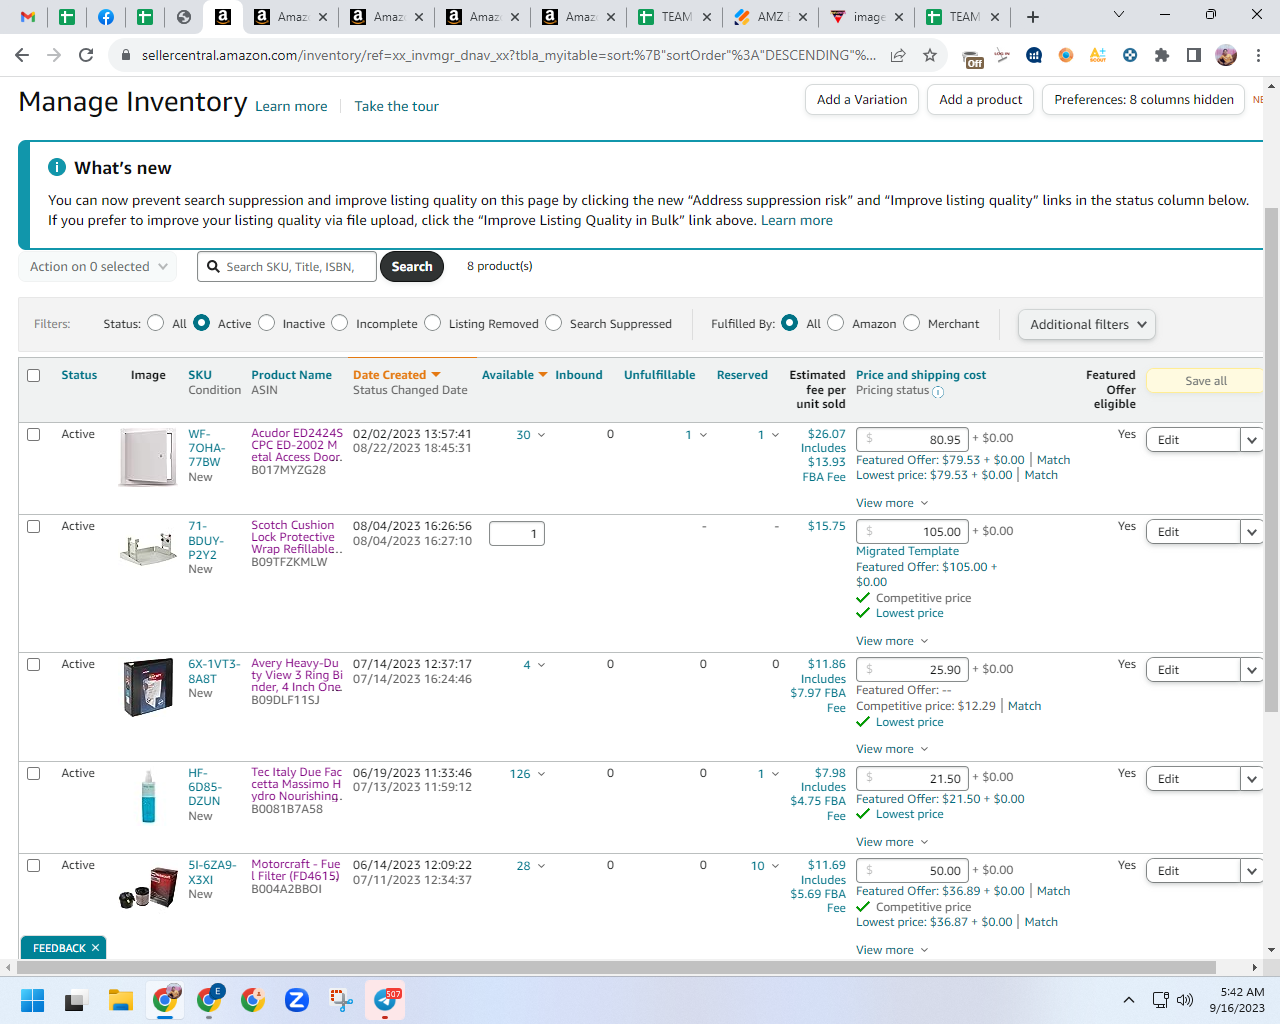Launch the AMZ Scout extension

point(1098,55)
